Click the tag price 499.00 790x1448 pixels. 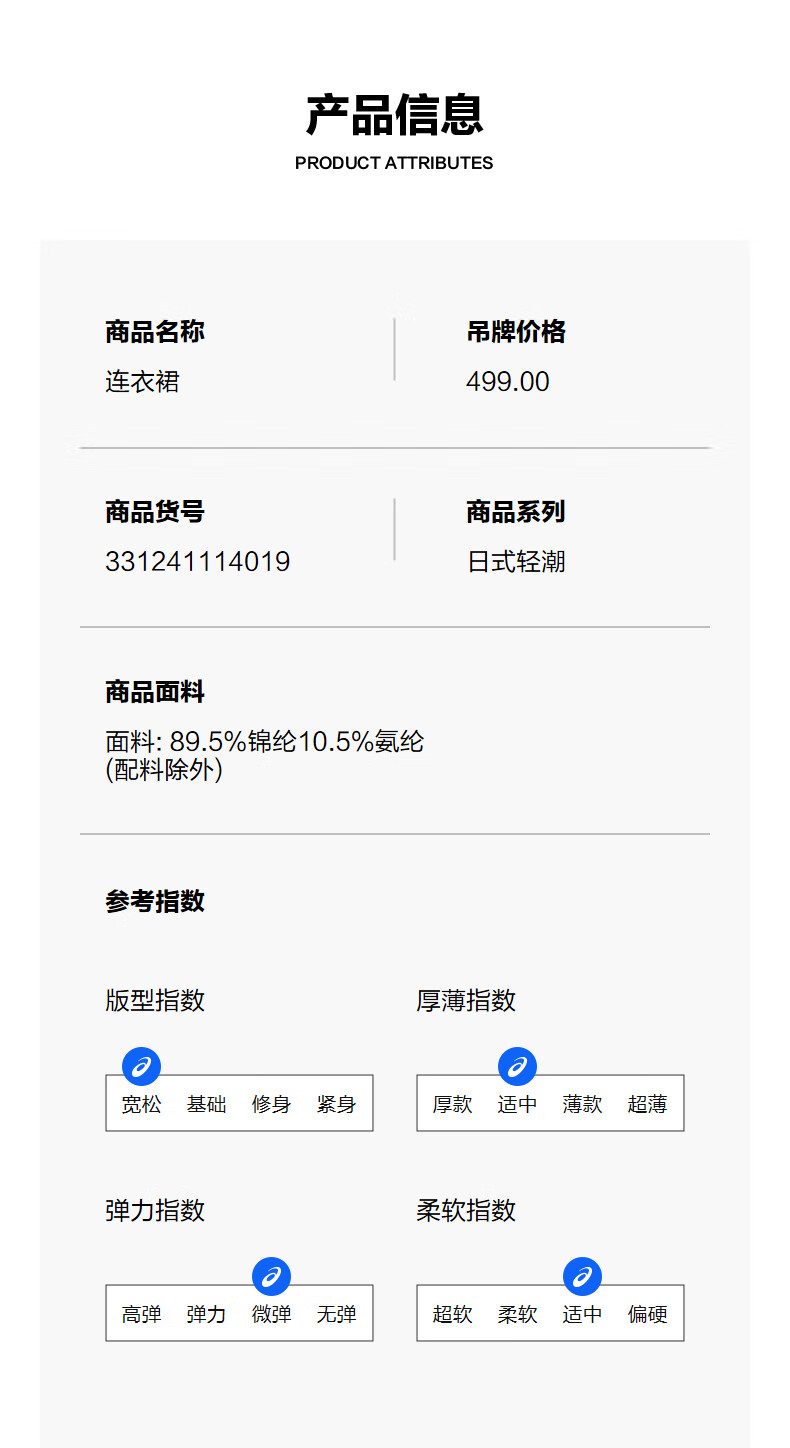(508, 381)
